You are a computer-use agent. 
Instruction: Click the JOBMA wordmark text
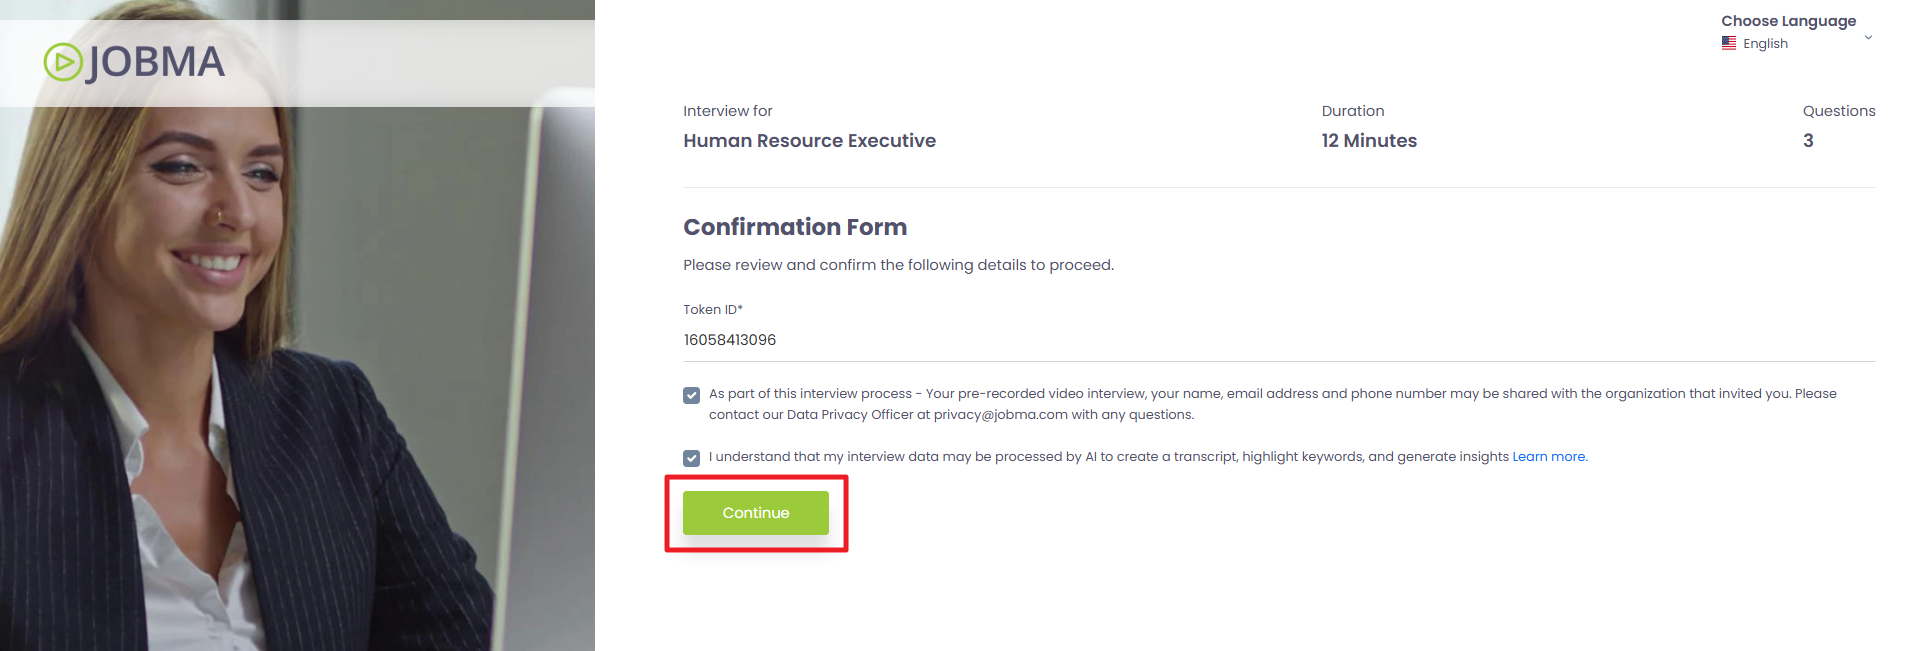pos(156,62)
